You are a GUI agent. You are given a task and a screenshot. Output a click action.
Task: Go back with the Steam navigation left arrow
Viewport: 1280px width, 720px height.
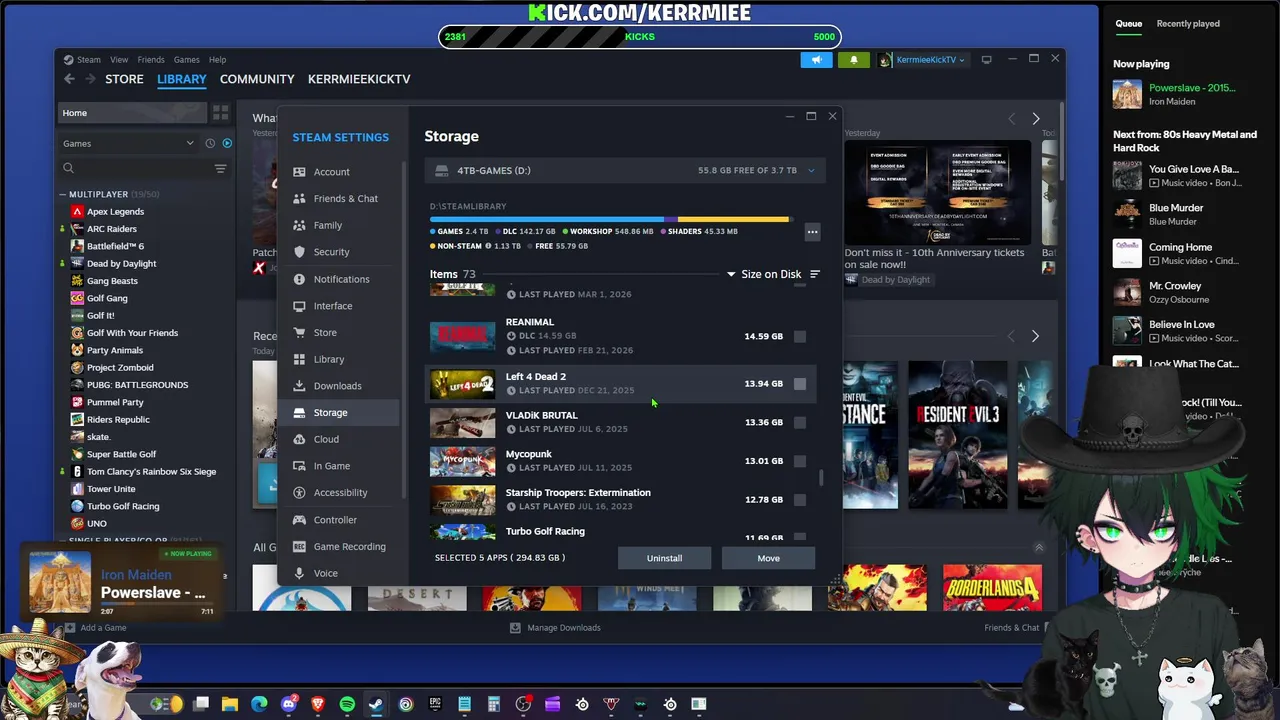pos(69,79)
